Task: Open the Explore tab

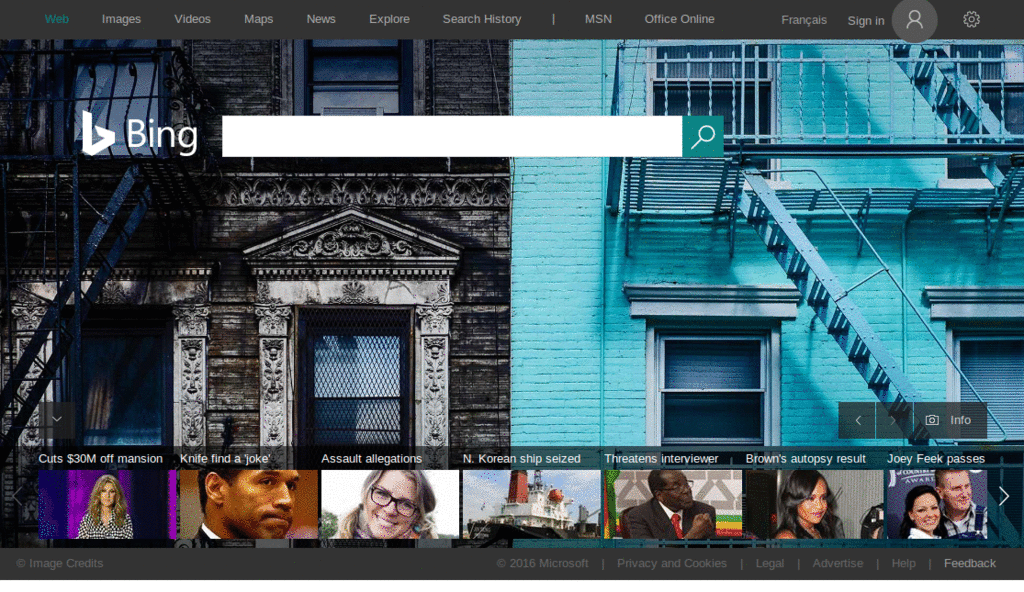Action: pyautogui.click(x=389, y=19)
